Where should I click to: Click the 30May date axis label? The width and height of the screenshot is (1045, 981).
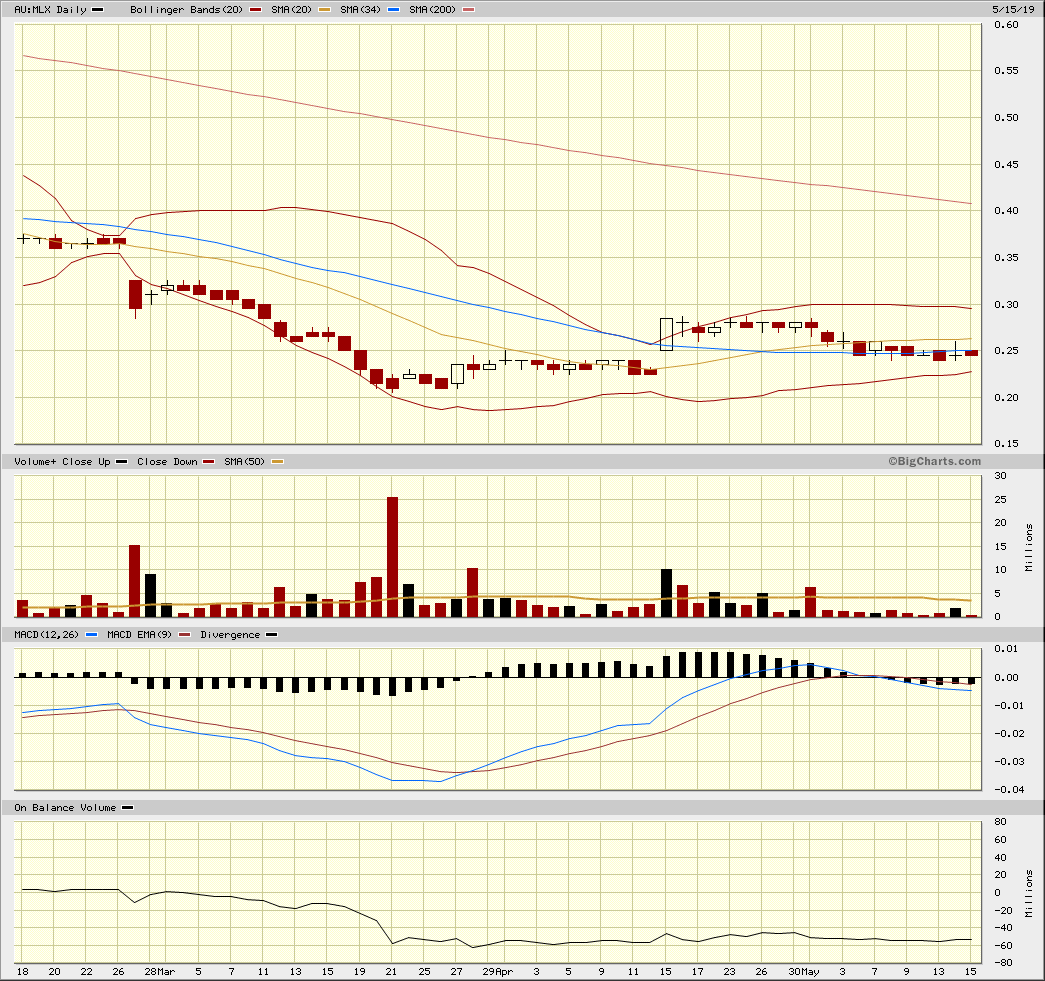[x=804, y=972]
